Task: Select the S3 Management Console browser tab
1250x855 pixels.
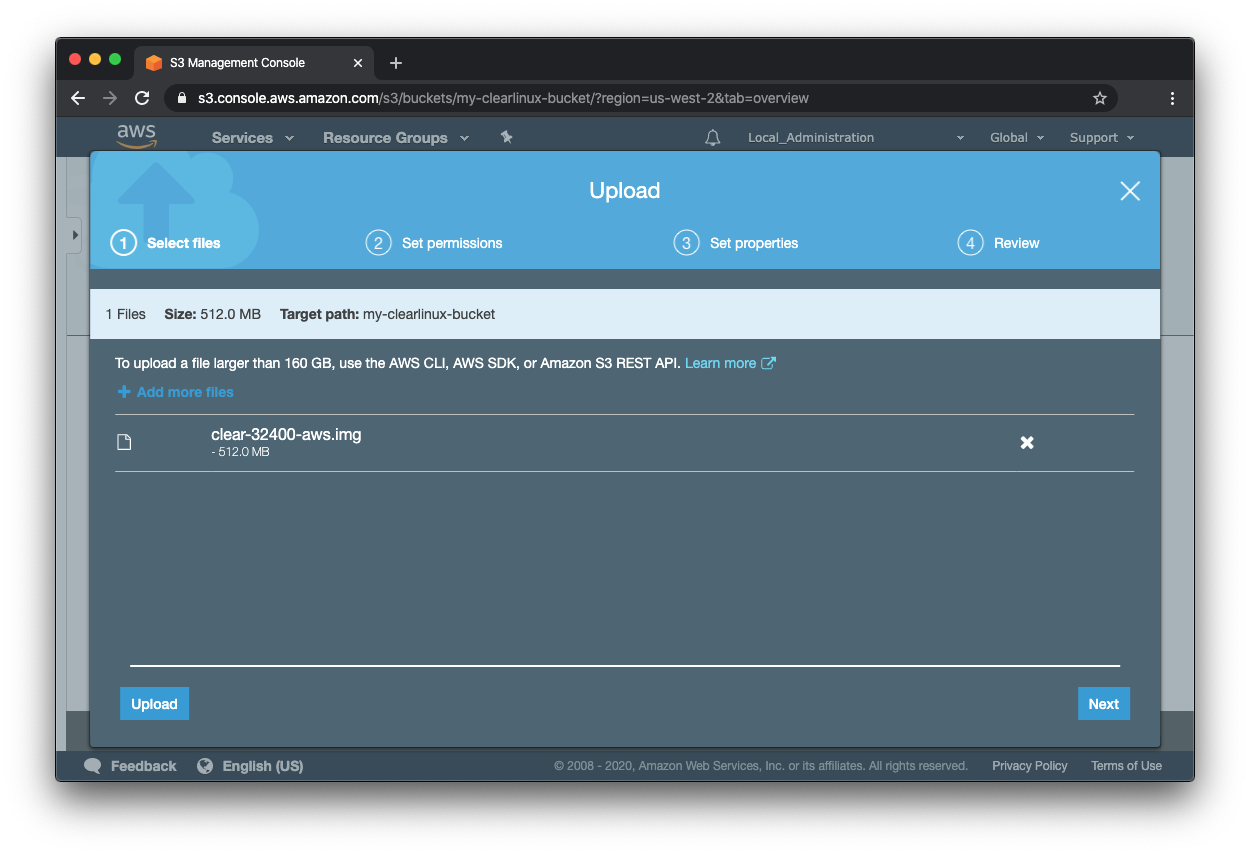Action: click(255, 63)
